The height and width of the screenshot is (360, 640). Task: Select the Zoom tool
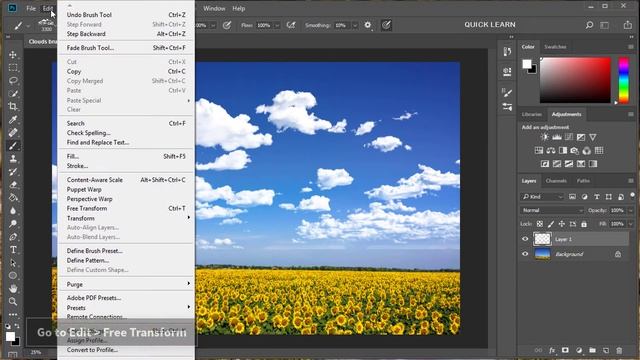13,302
